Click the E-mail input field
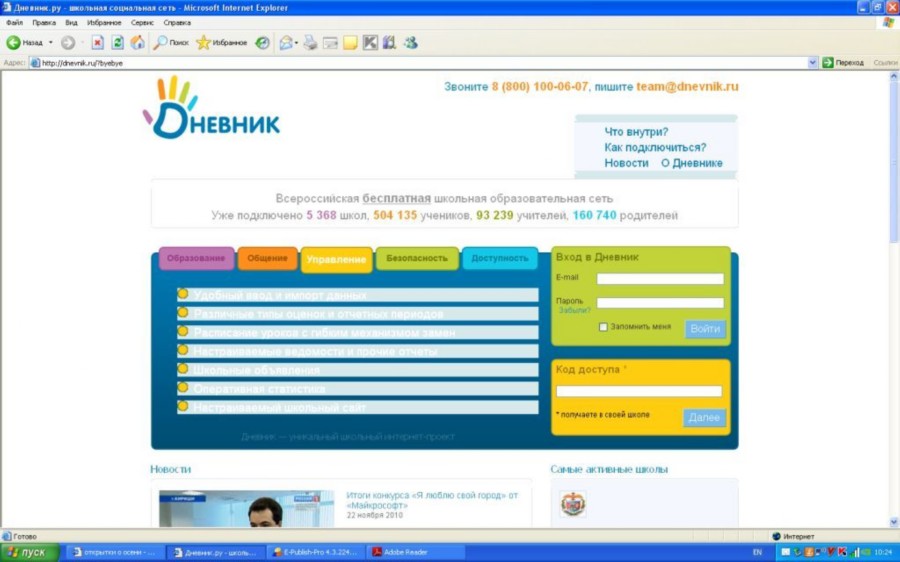This screenshot has width=900, height=562. click(x=660, y=279)
